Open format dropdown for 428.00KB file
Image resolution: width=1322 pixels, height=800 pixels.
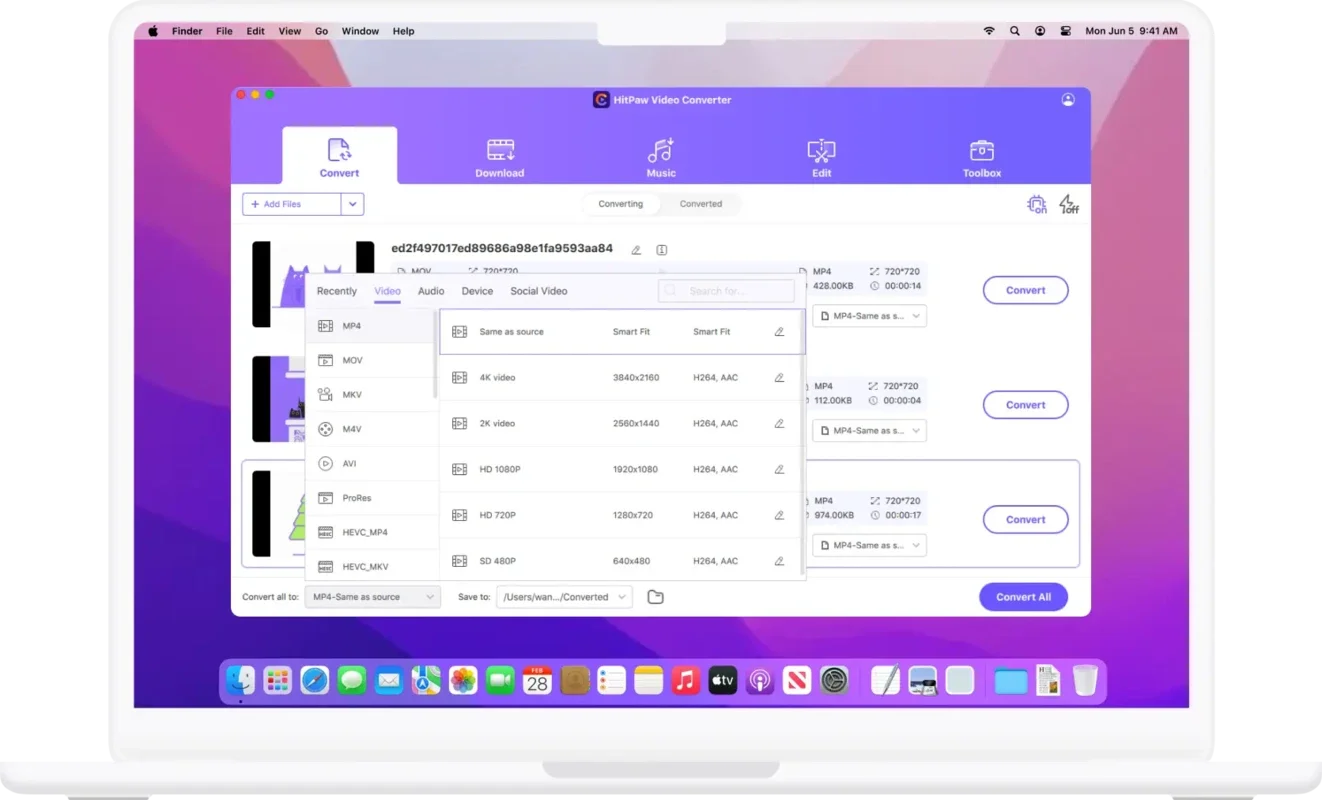869,316
